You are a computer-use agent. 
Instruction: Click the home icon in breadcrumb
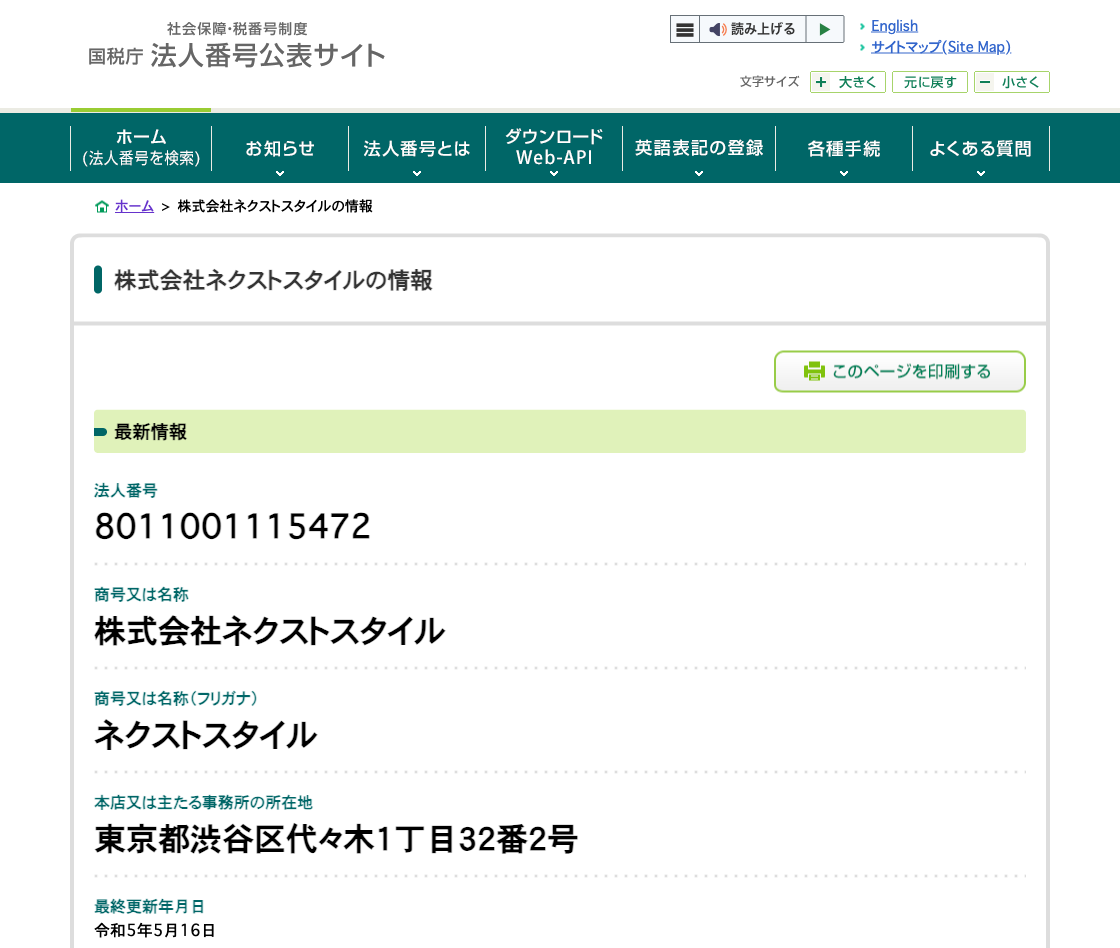coord(102,206)
